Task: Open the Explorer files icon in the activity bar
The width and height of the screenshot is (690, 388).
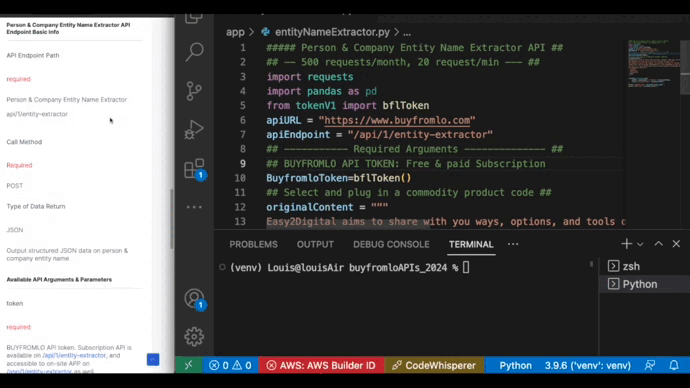Action: 194,18
